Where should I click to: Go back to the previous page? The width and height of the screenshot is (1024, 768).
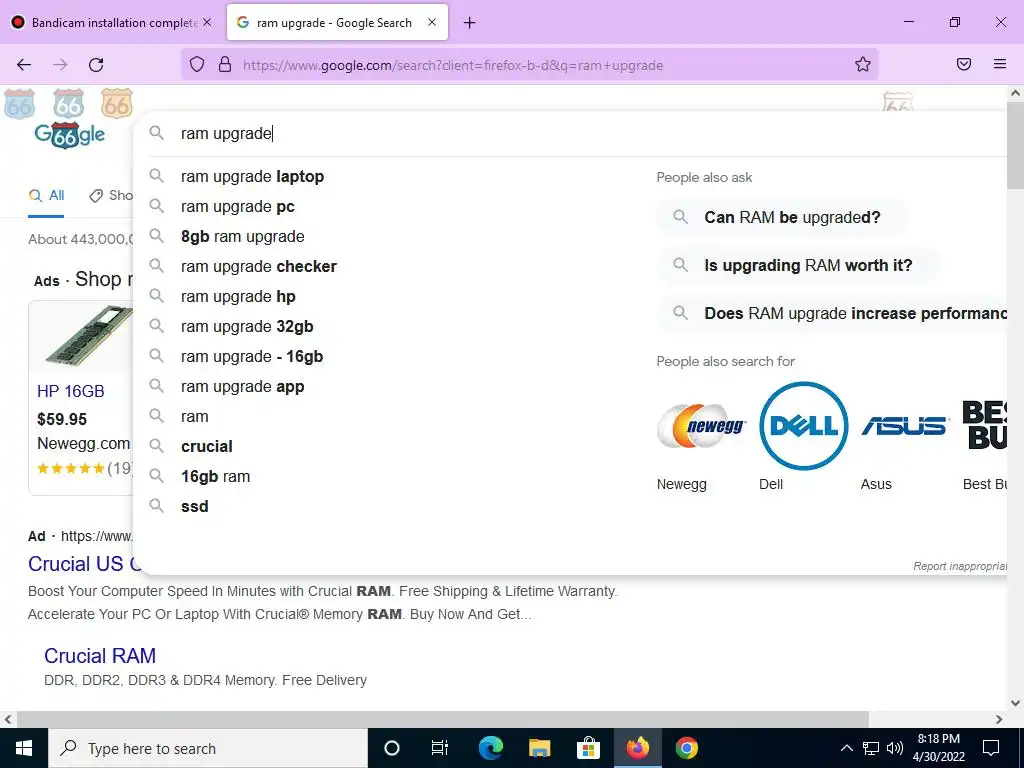coord(24,65)
